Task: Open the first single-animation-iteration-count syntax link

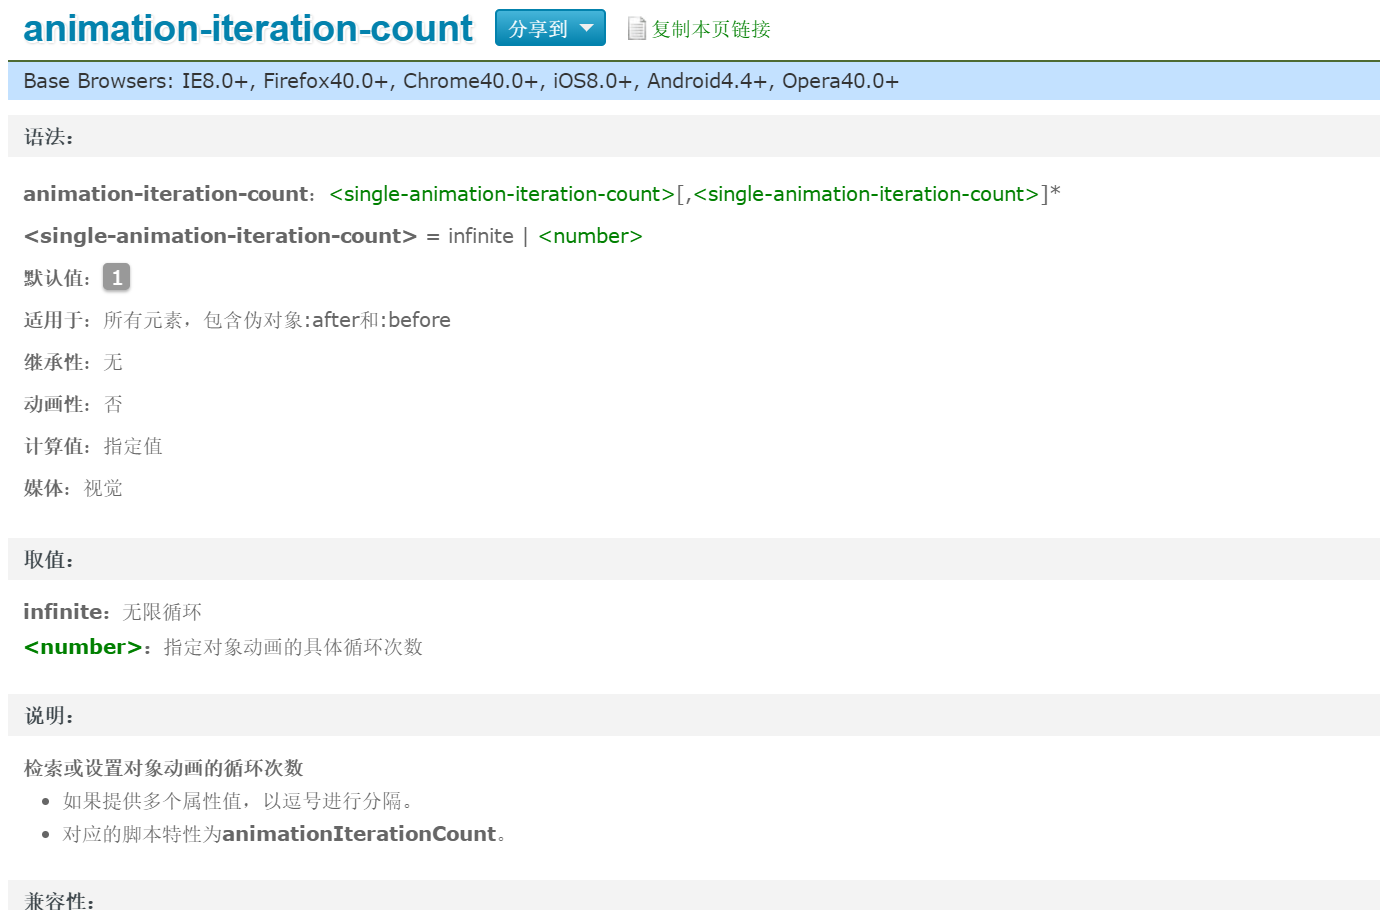Action: click(x=502, y=194)
